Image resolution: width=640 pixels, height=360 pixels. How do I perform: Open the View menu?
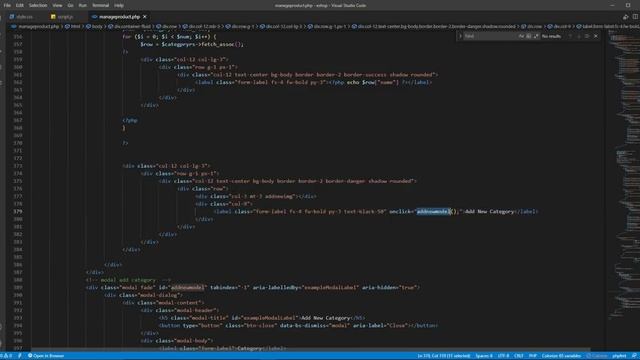pos(57,5)
